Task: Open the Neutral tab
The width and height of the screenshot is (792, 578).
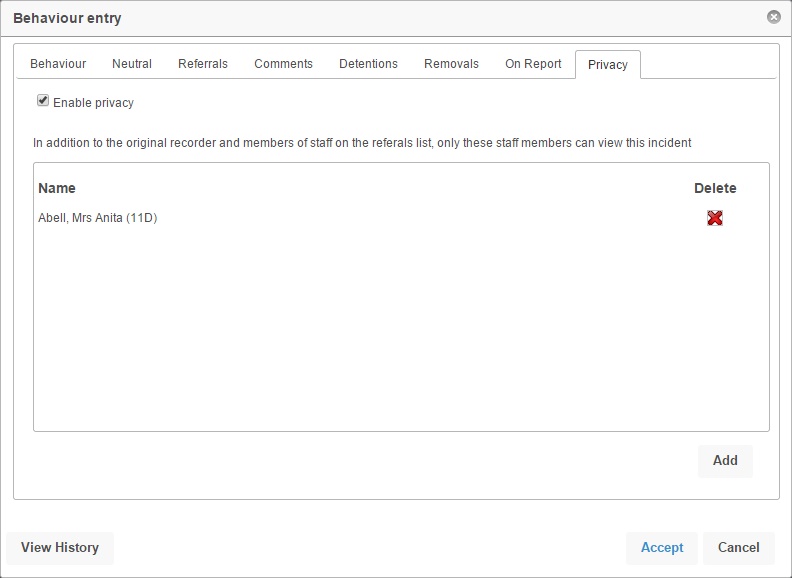Action: coord(132,64)
